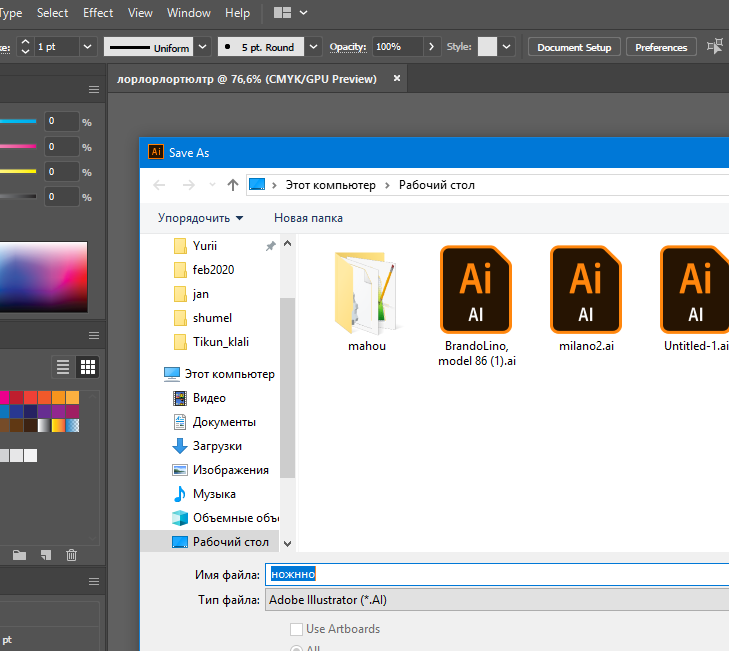
Task: Open Документы in the navigation tree
Action: tap(224, 422)
